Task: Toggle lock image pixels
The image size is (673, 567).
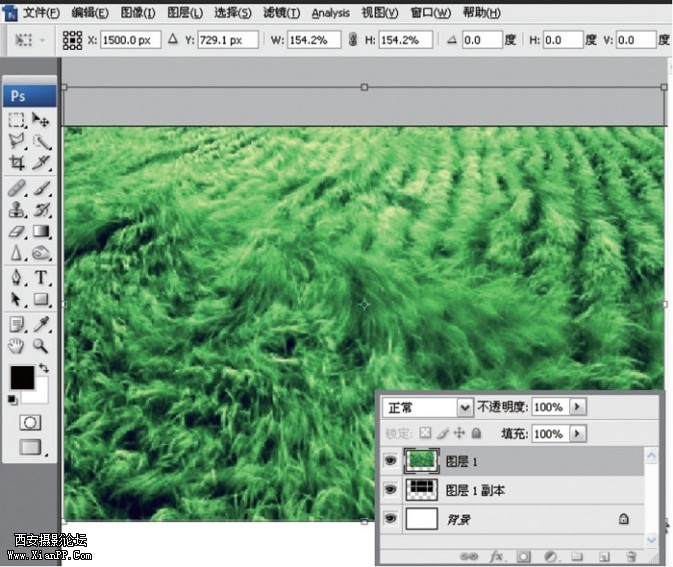Action: click(x=443, y=433)
